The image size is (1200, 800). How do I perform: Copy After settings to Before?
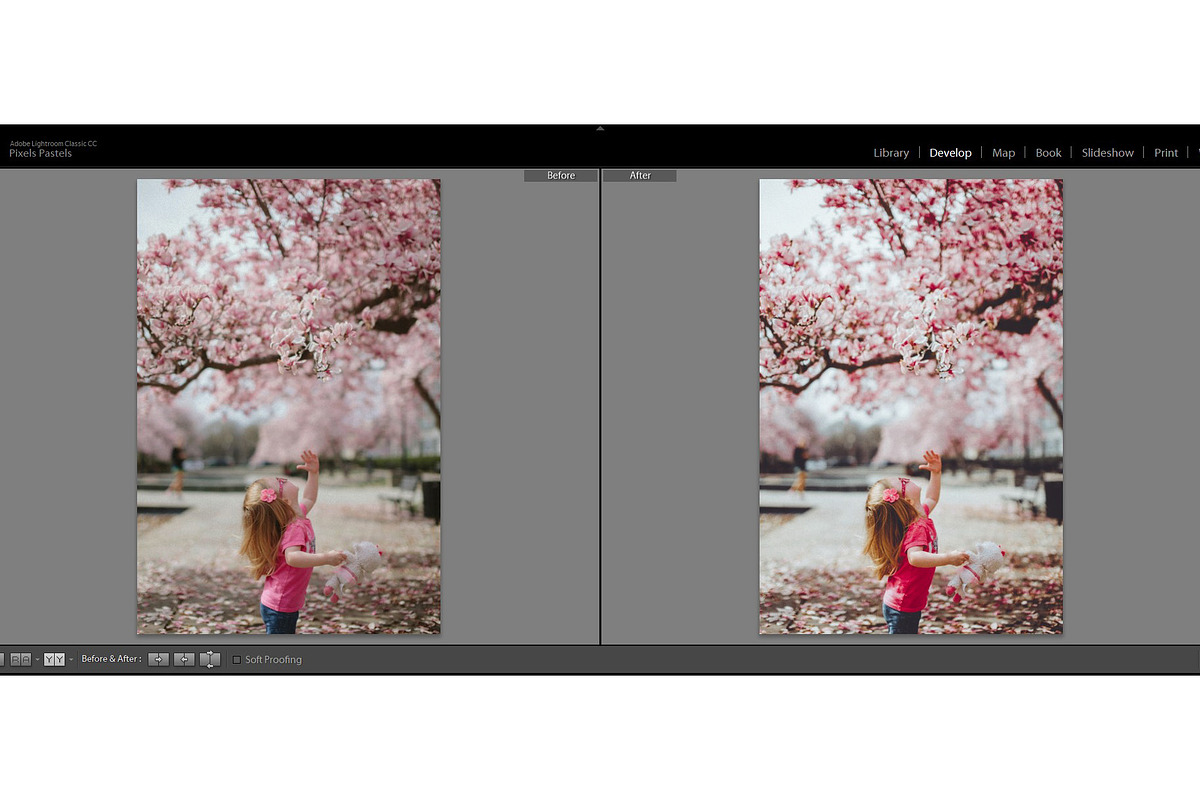[x=184, y=659]
